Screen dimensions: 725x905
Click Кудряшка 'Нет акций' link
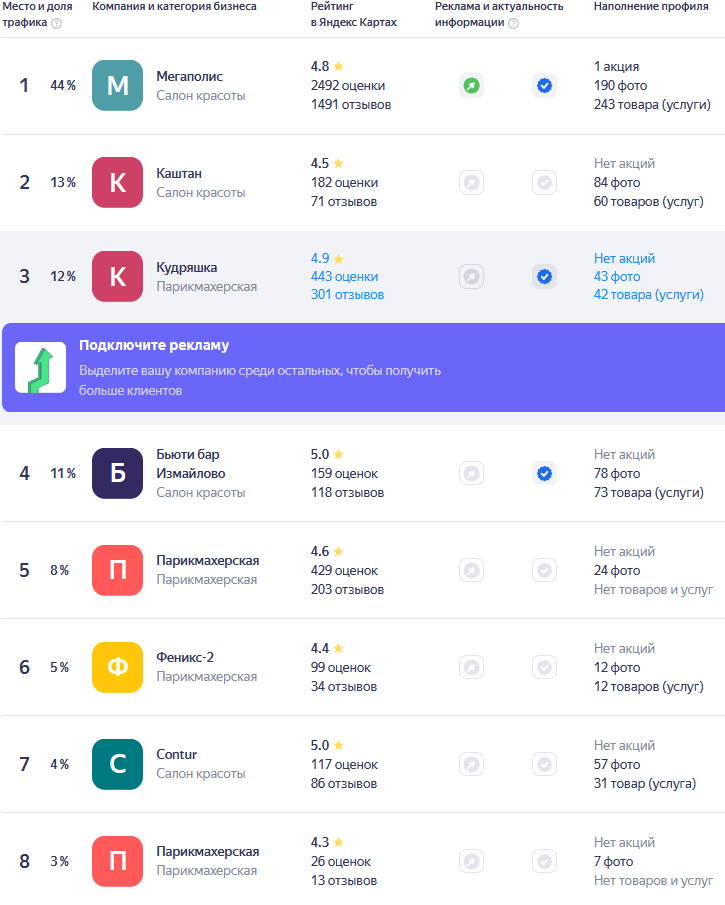tap(624, 259)
